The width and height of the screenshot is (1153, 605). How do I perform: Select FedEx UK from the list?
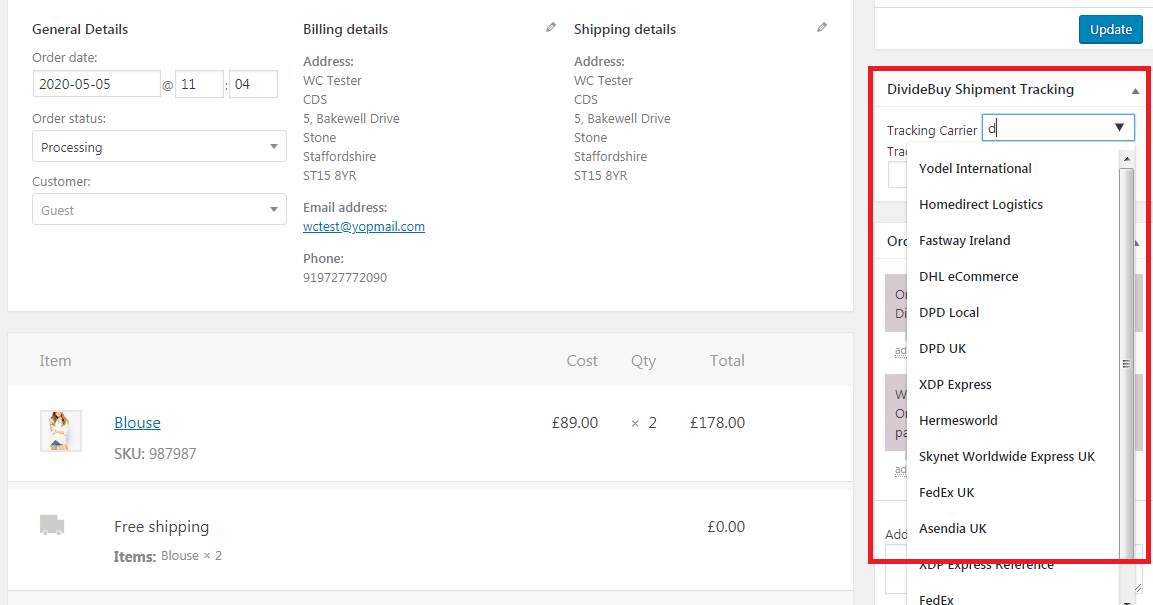click(x=946, y=492)
